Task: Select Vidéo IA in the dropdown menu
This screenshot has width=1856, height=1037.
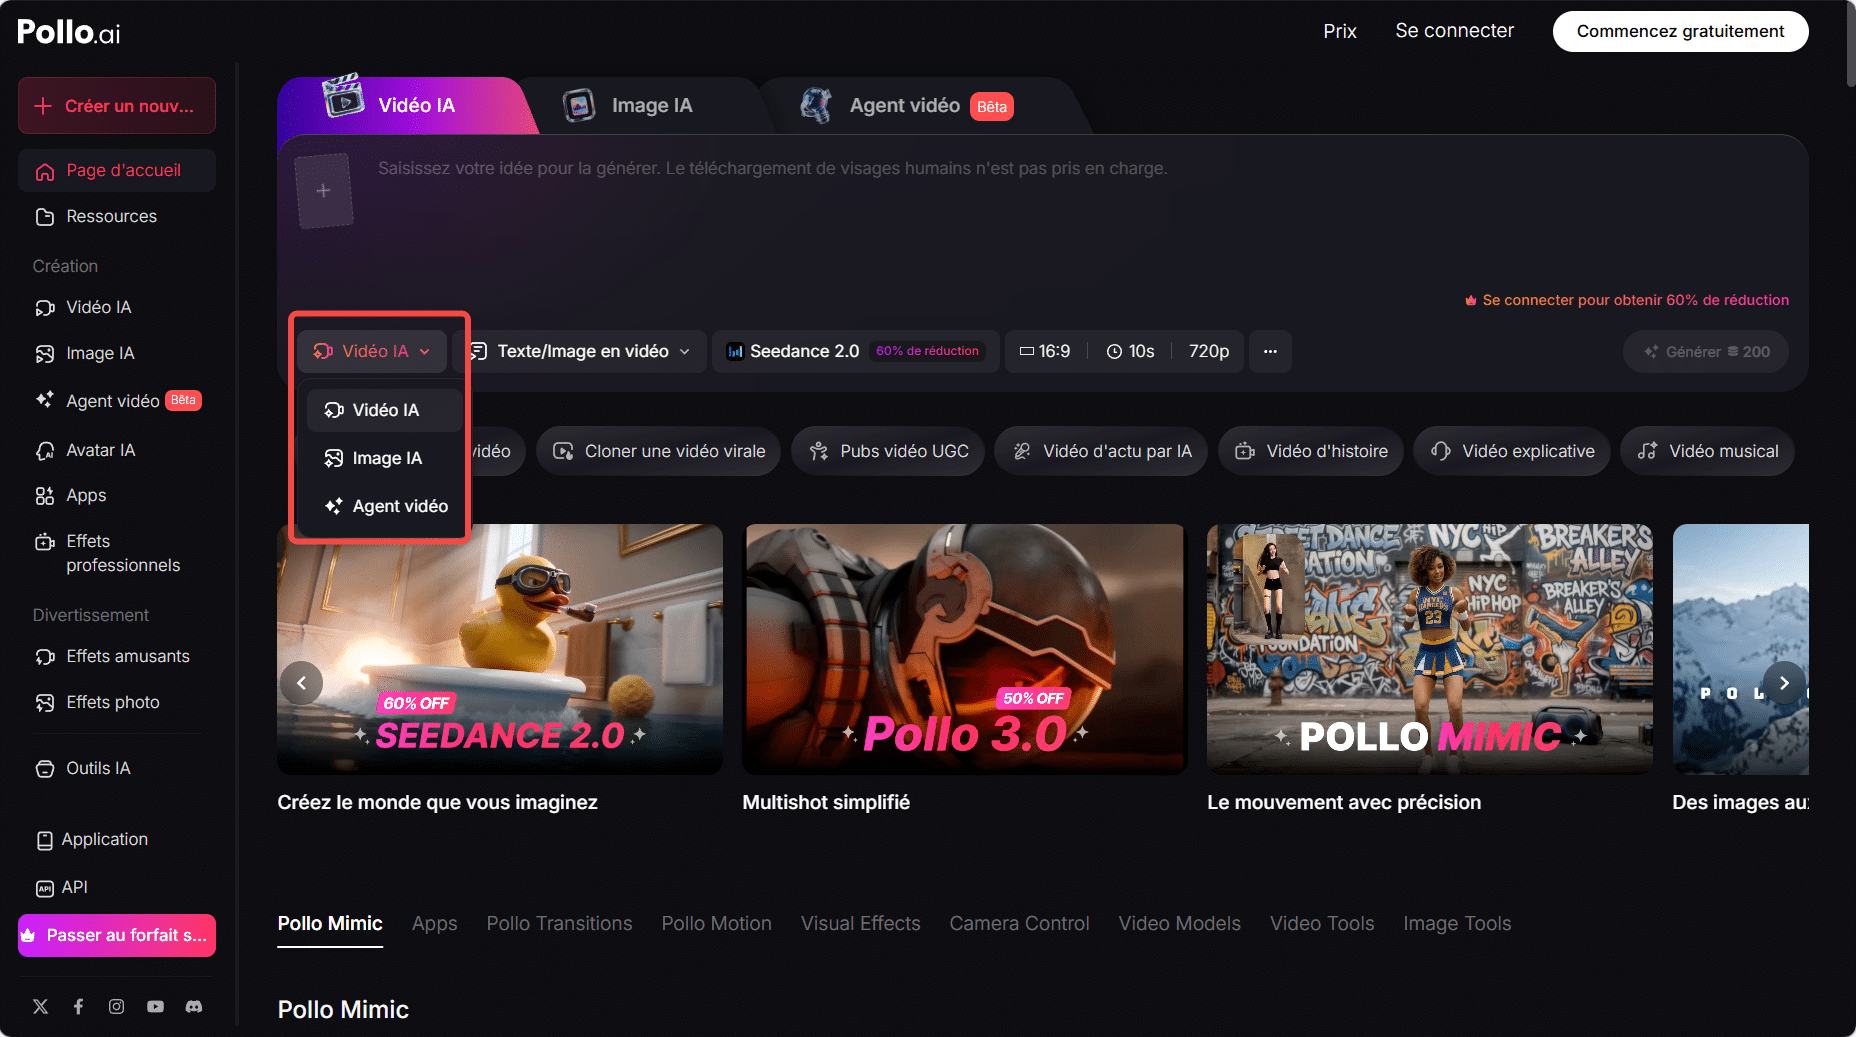Action: point(384,410)
